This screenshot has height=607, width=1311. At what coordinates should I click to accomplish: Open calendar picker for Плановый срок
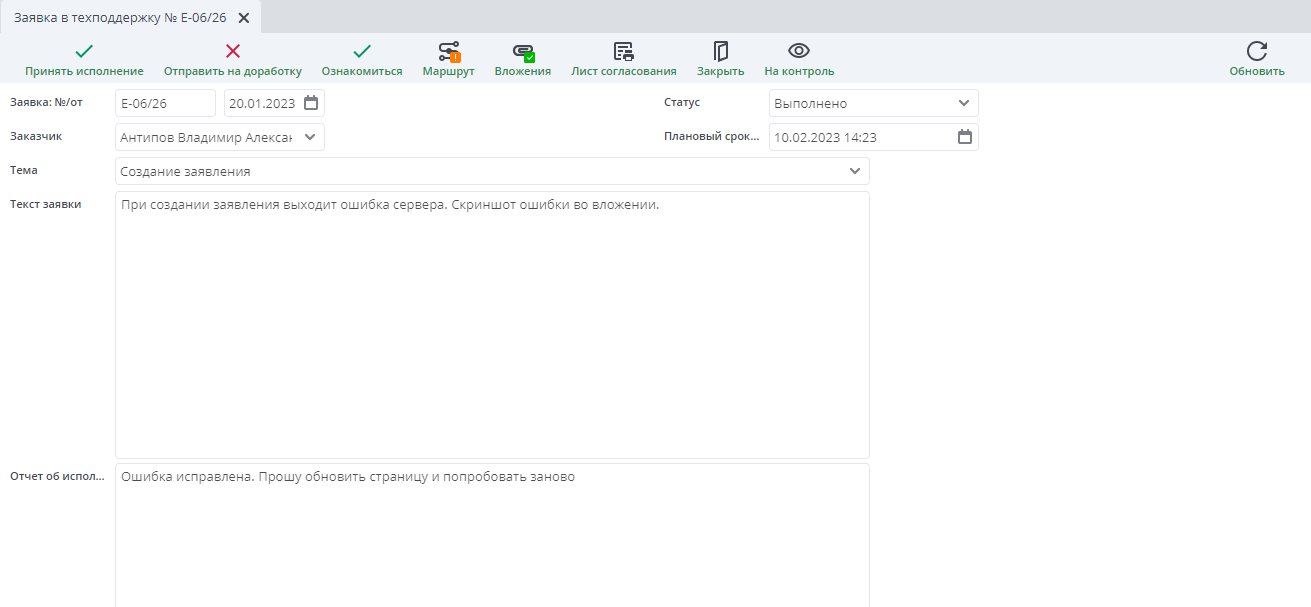(965, 137)
